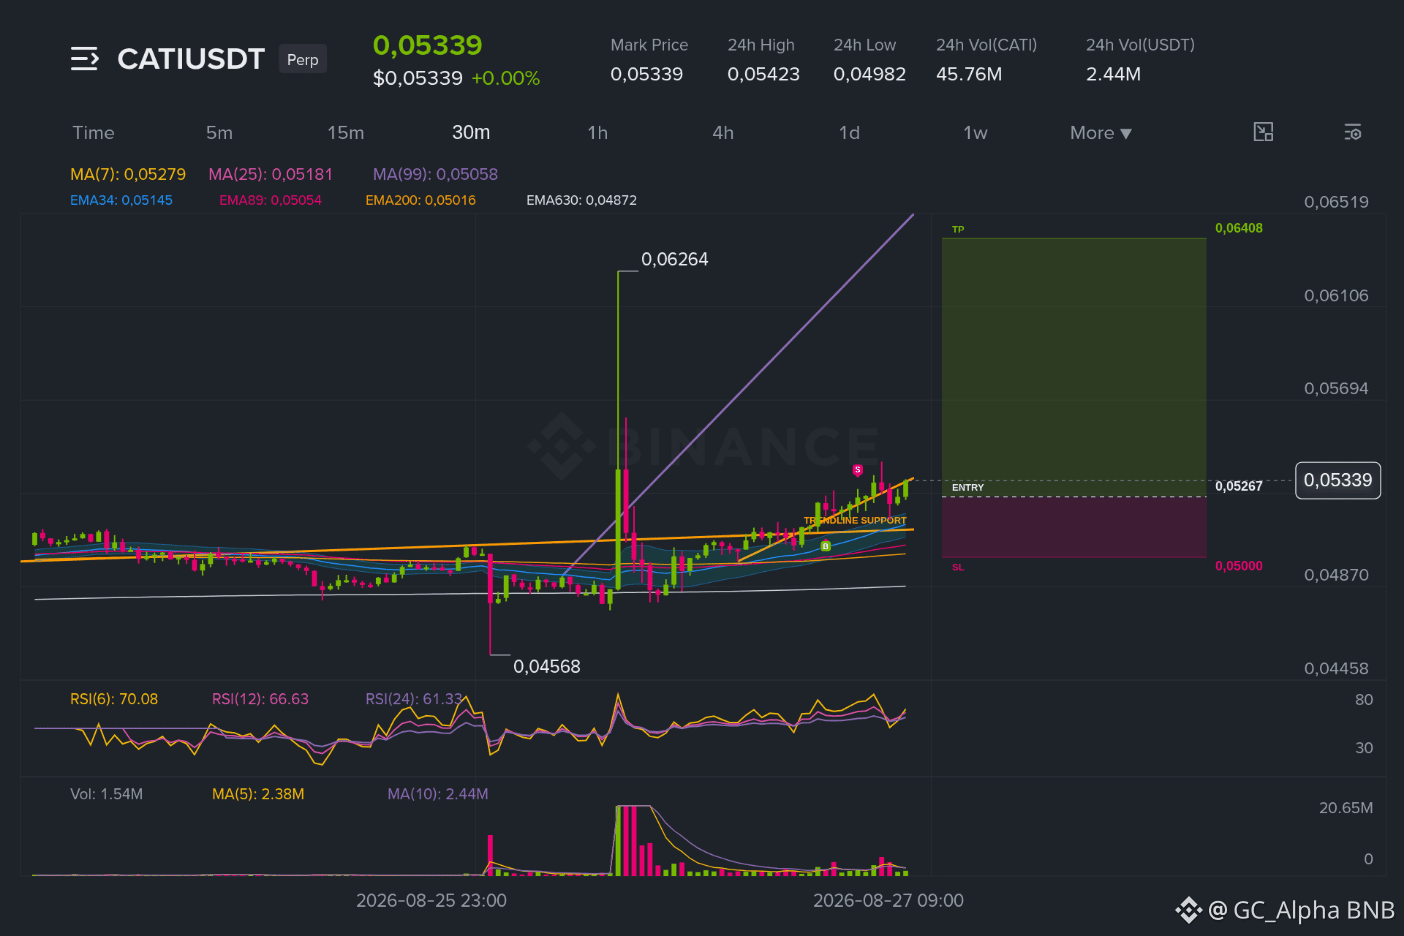
Task: Click the EMA34 indicator label
Action: [121, 200]
